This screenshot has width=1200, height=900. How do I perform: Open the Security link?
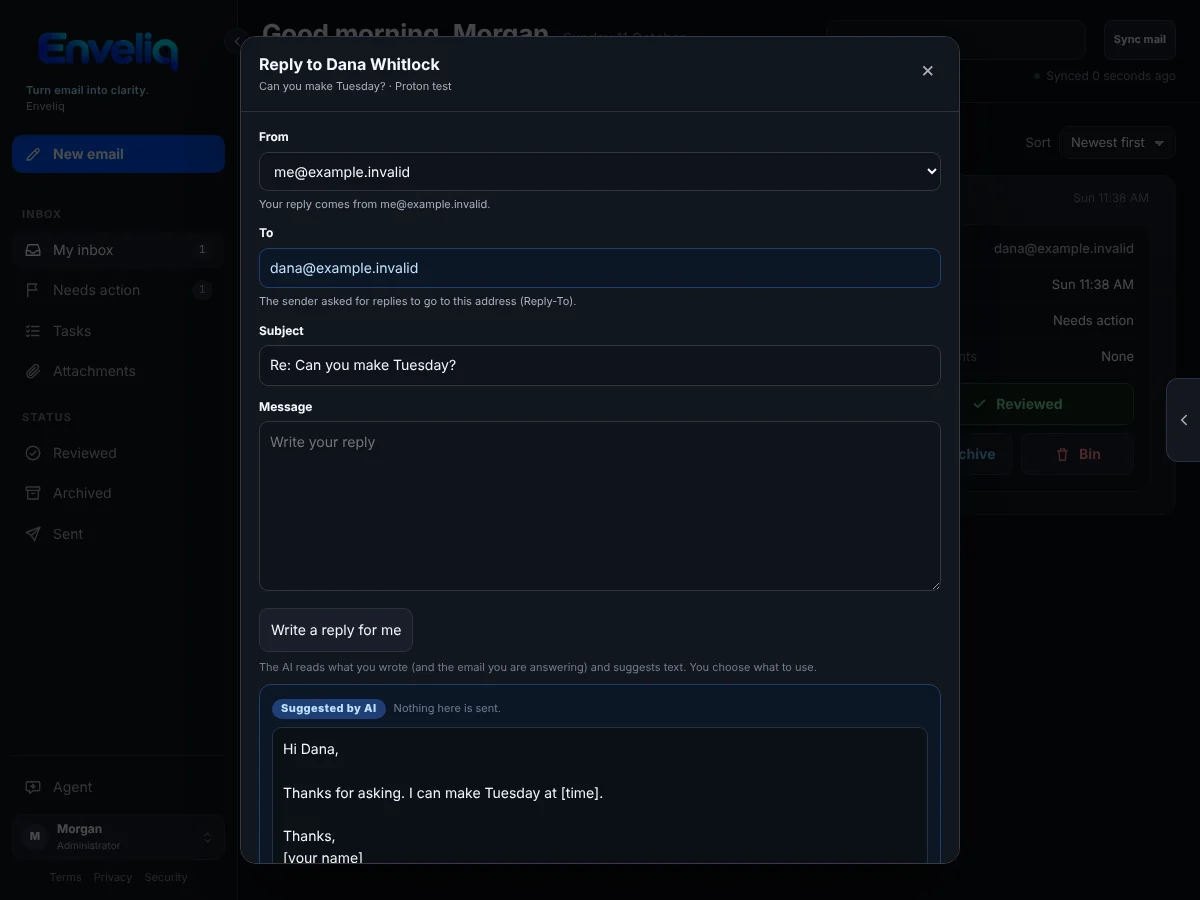coord(166,877)
